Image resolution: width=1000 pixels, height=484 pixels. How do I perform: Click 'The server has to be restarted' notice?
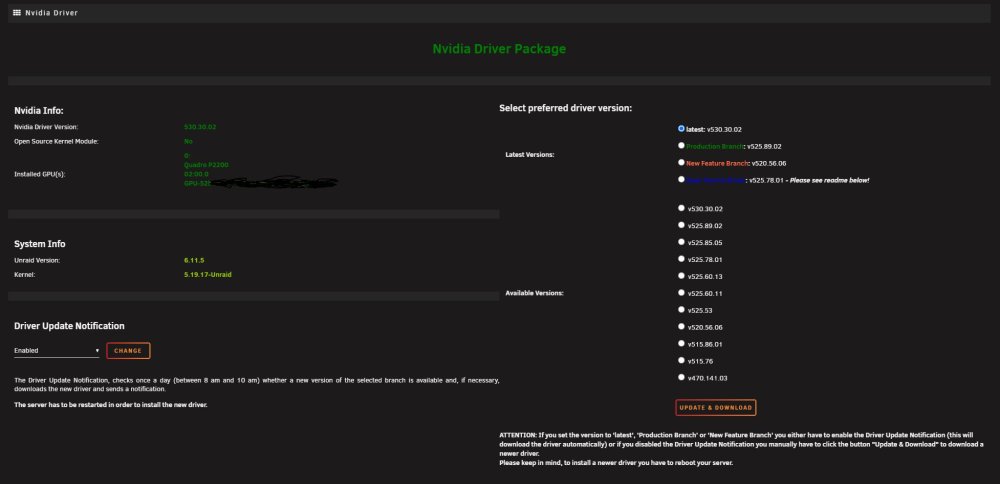click(110, 405)
